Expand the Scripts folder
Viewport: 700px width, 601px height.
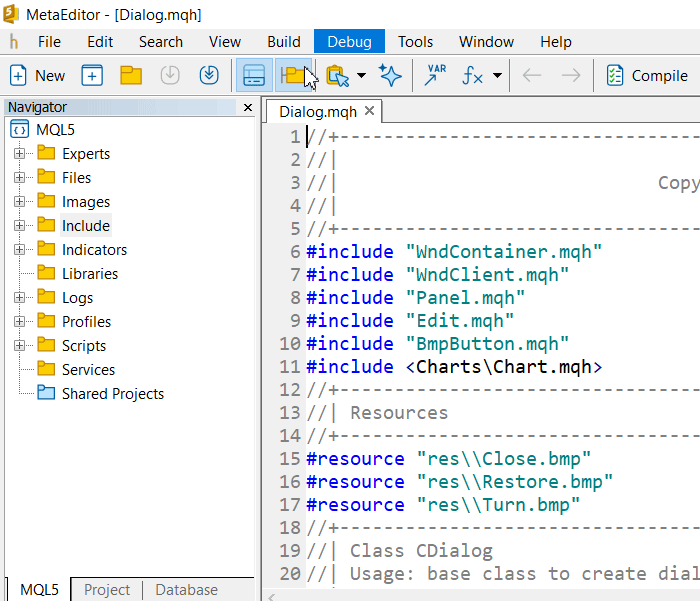(x=19, y=346)
